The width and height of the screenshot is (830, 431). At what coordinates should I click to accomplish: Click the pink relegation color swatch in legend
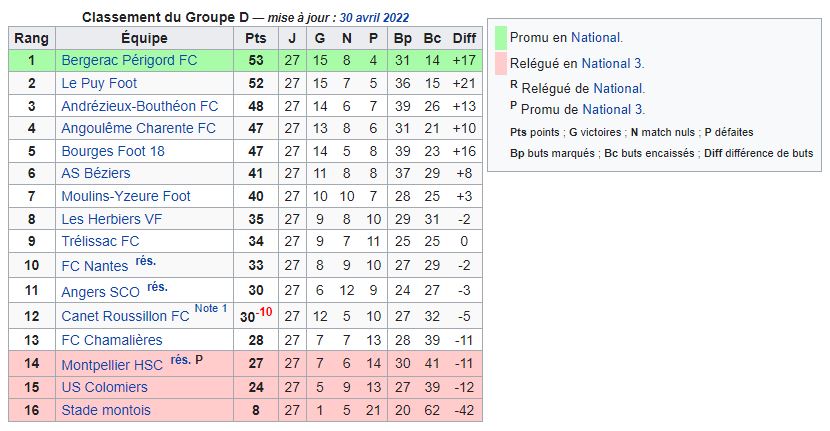coord(501,63)
